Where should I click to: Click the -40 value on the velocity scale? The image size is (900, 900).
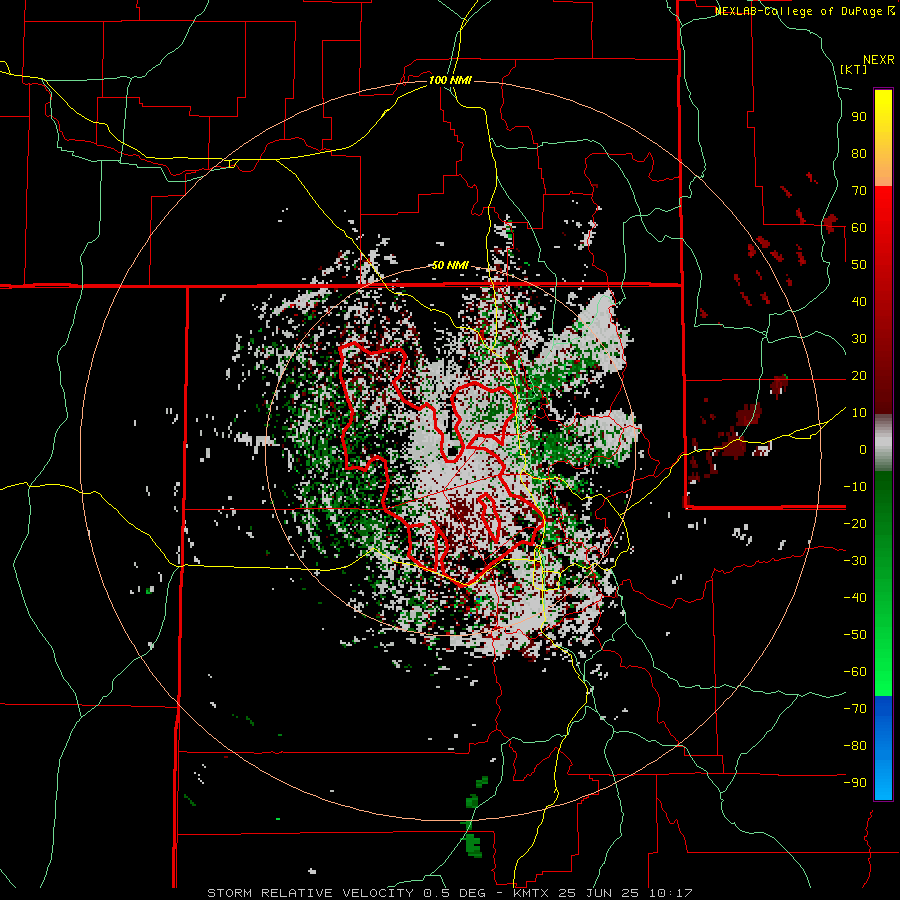(855, 598)
